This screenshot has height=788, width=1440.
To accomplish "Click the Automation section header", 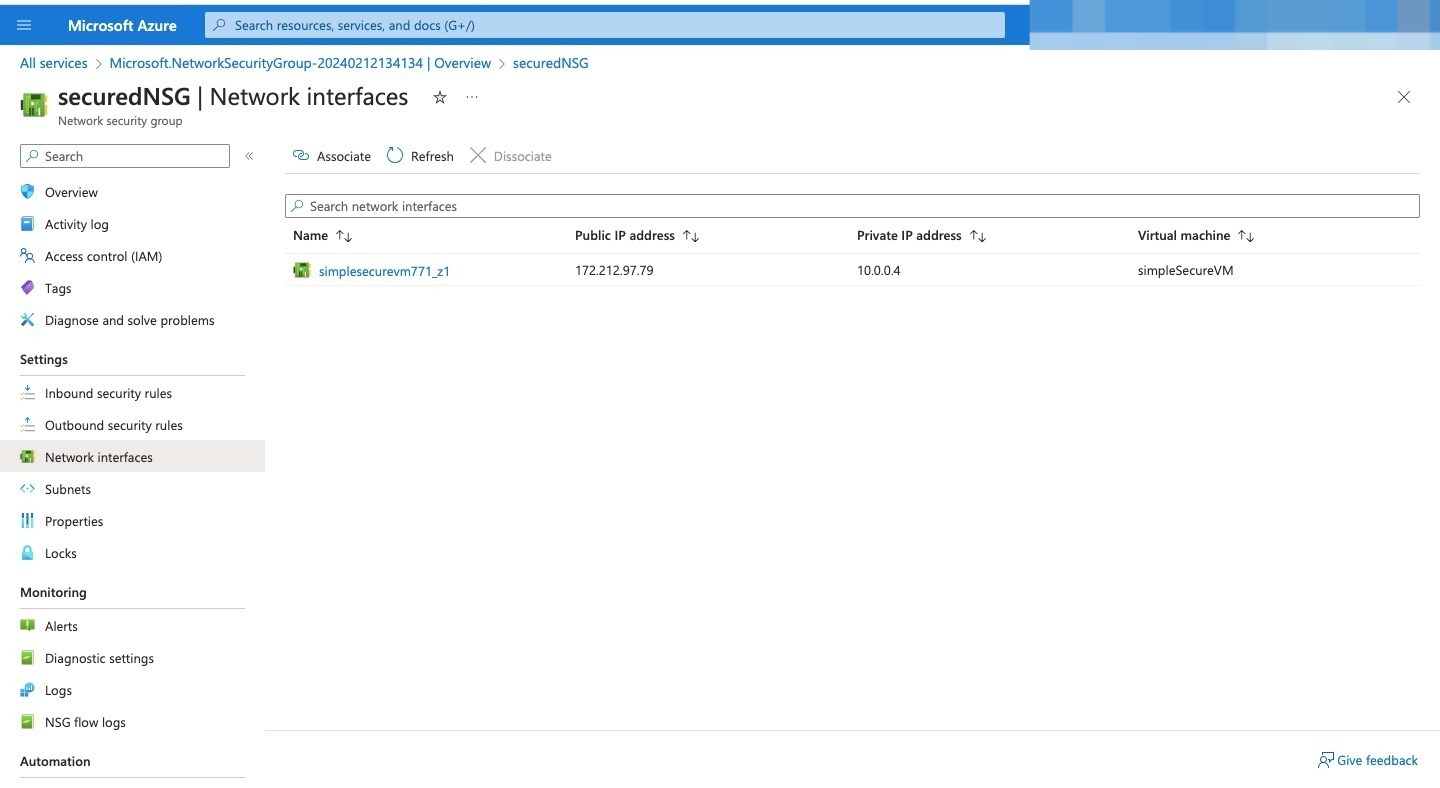I will pos(55,761).
